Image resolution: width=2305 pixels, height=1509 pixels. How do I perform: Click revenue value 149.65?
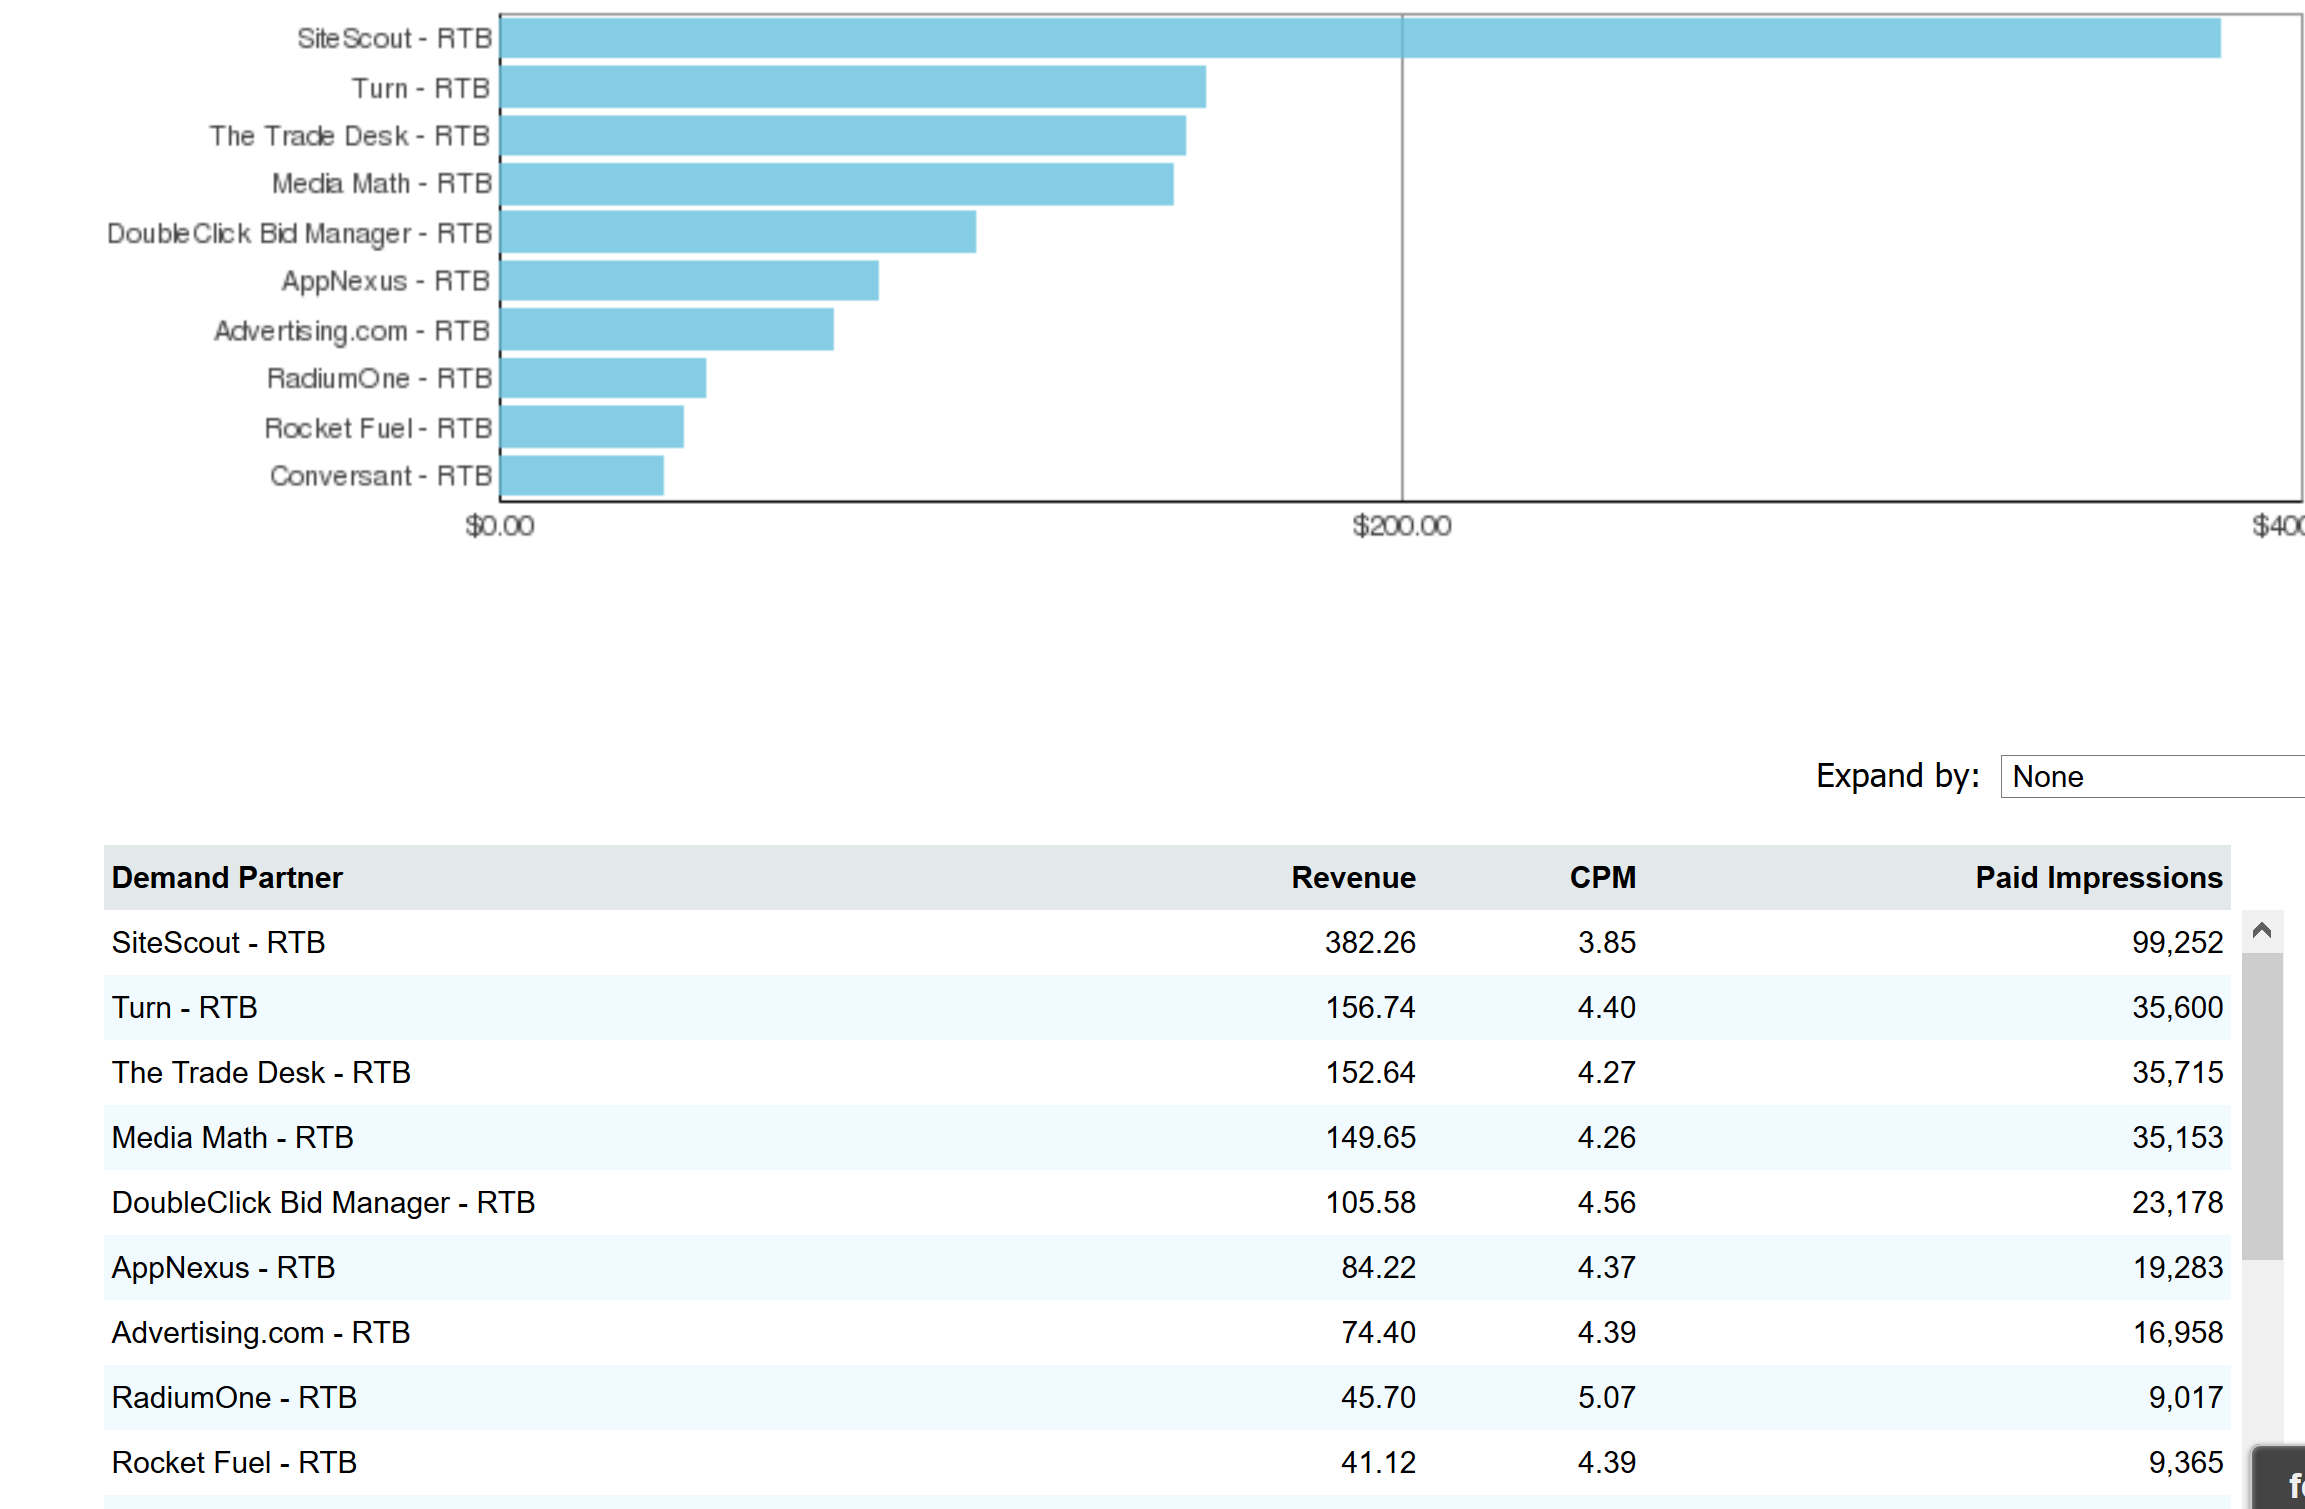tap(1370, 1137)
